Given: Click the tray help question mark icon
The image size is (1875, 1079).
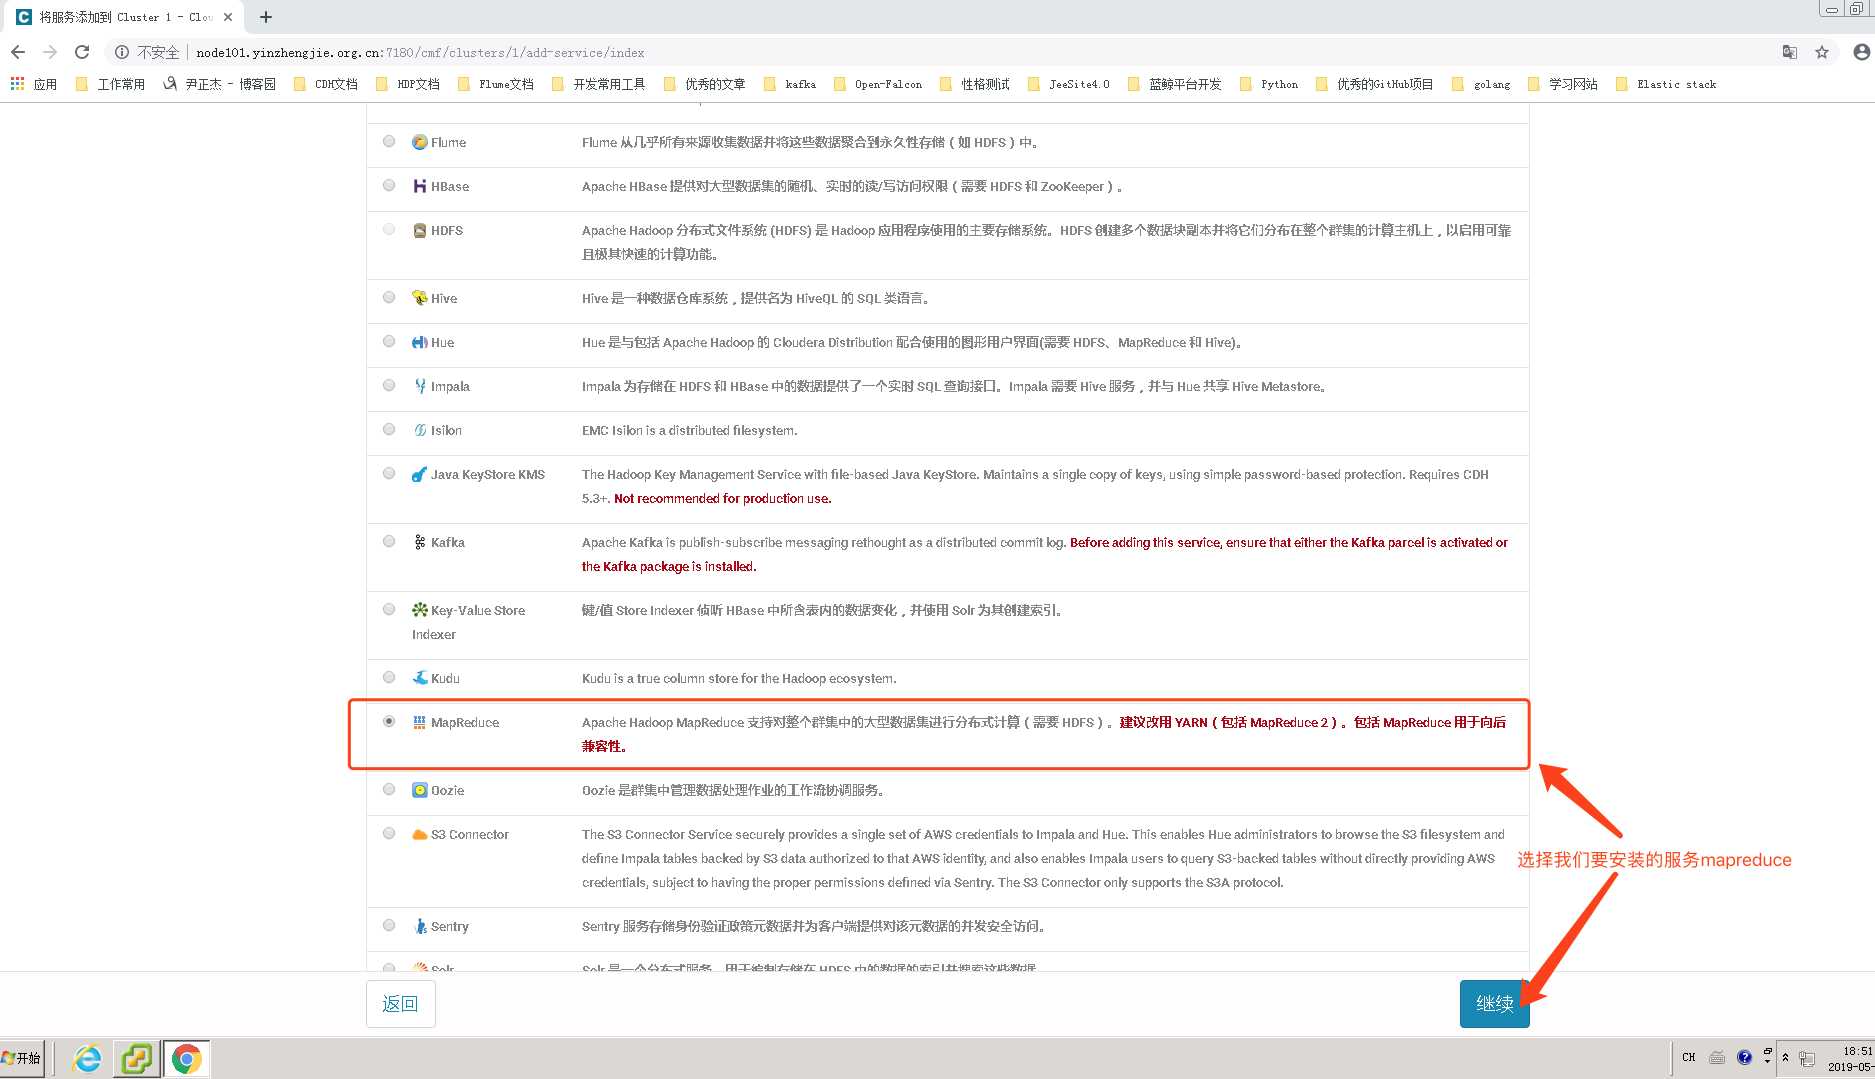Looking at the screenshot, I should click(1745, 1057).
